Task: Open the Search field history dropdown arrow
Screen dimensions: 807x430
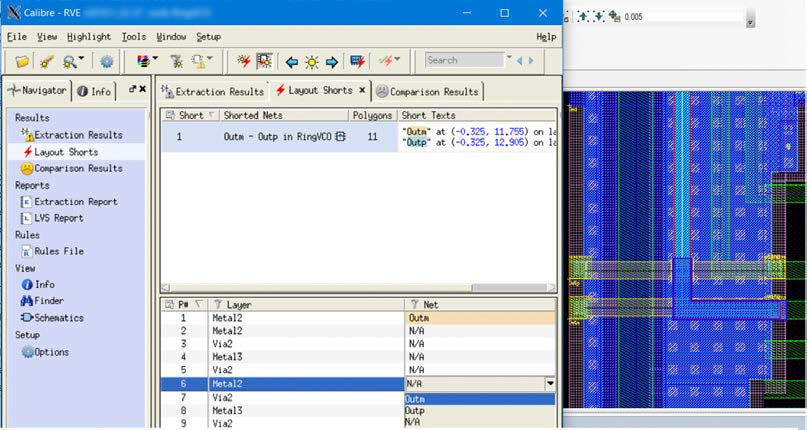Action: [509, 58]
